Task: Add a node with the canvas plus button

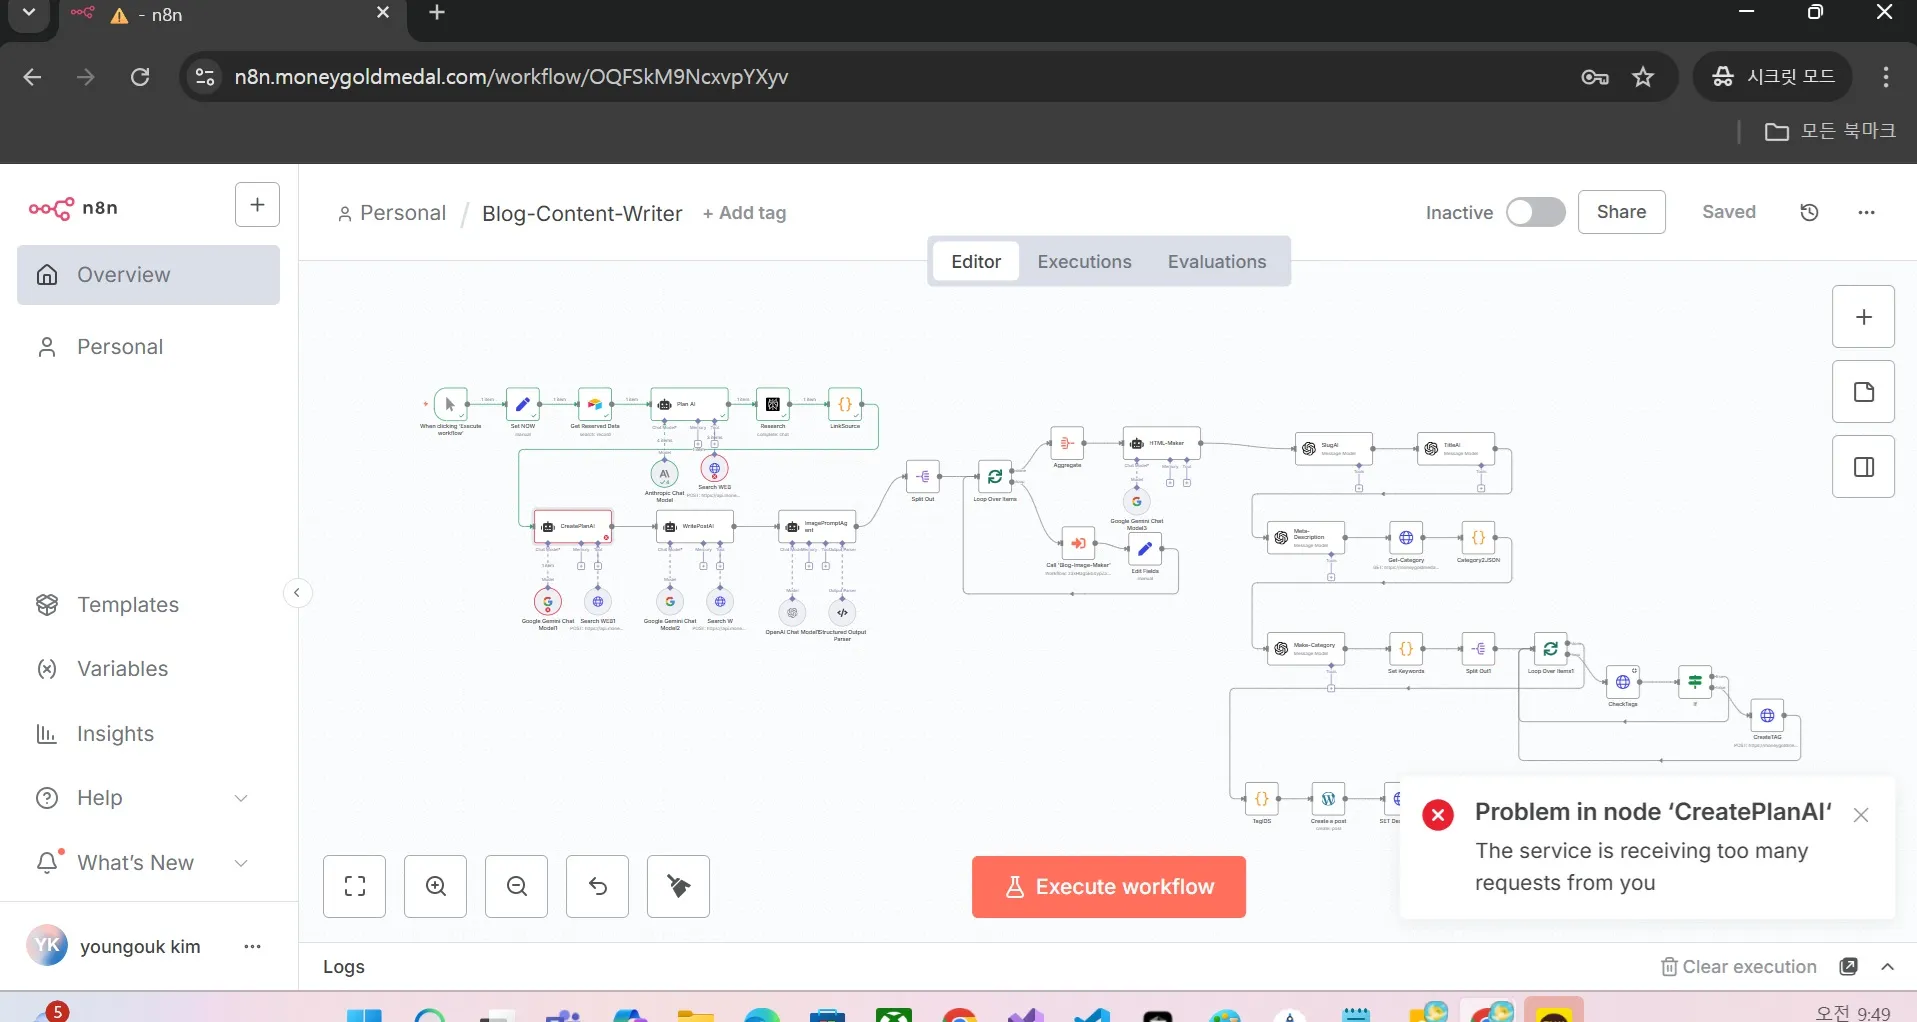Action: coord(1864,317)
